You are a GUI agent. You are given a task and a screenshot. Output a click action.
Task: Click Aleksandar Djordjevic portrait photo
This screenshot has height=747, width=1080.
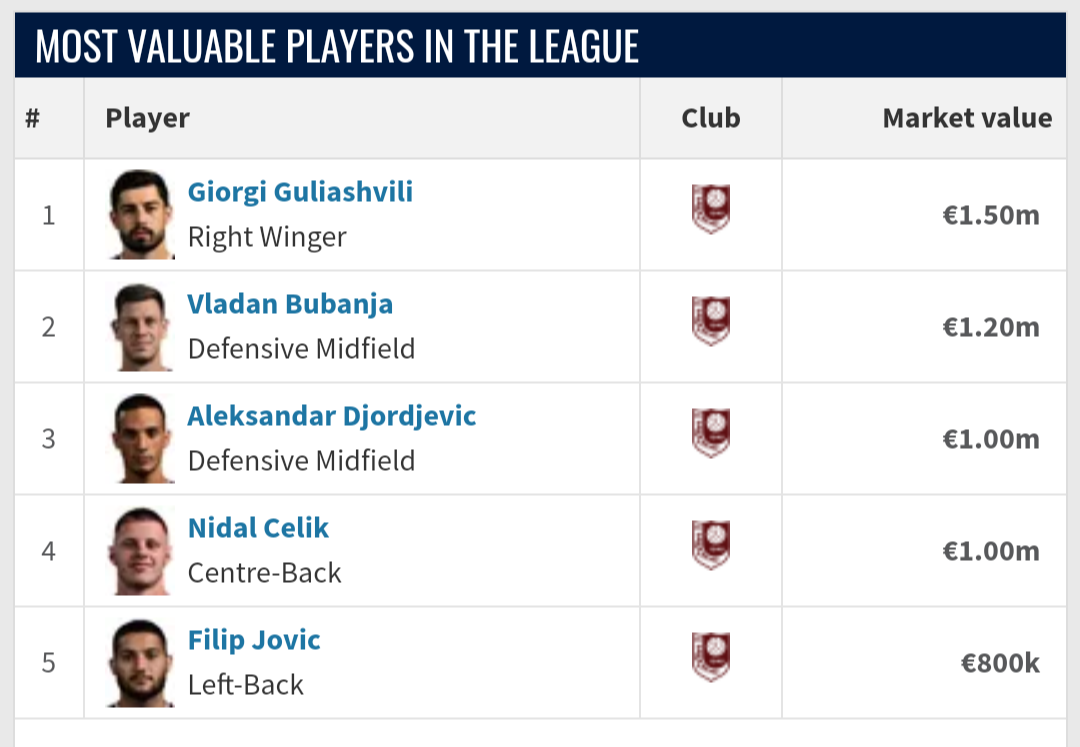(141, 439)
